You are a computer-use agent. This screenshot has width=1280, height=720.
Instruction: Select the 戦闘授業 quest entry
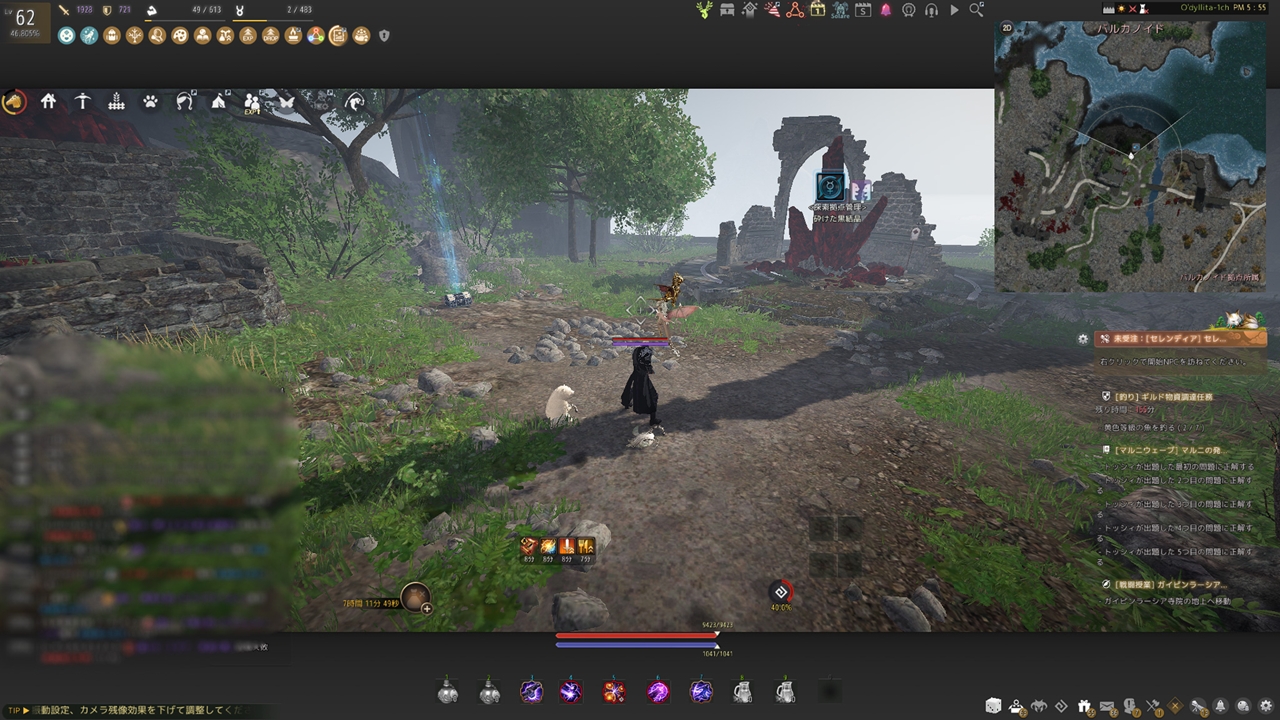pos(1165,584)
